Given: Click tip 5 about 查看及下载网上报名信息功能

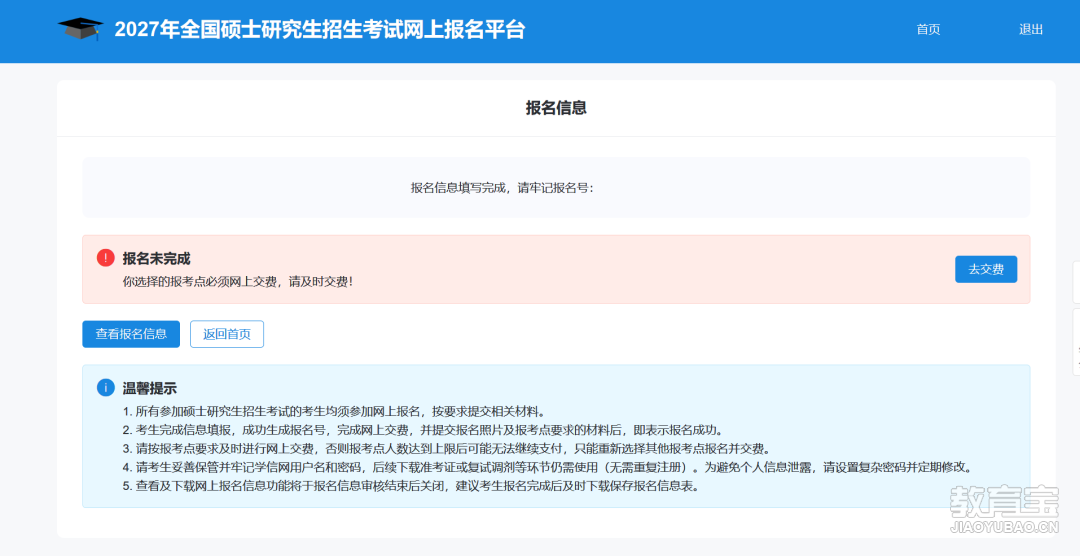Looking at the screenshot, I should click(413, 486).
